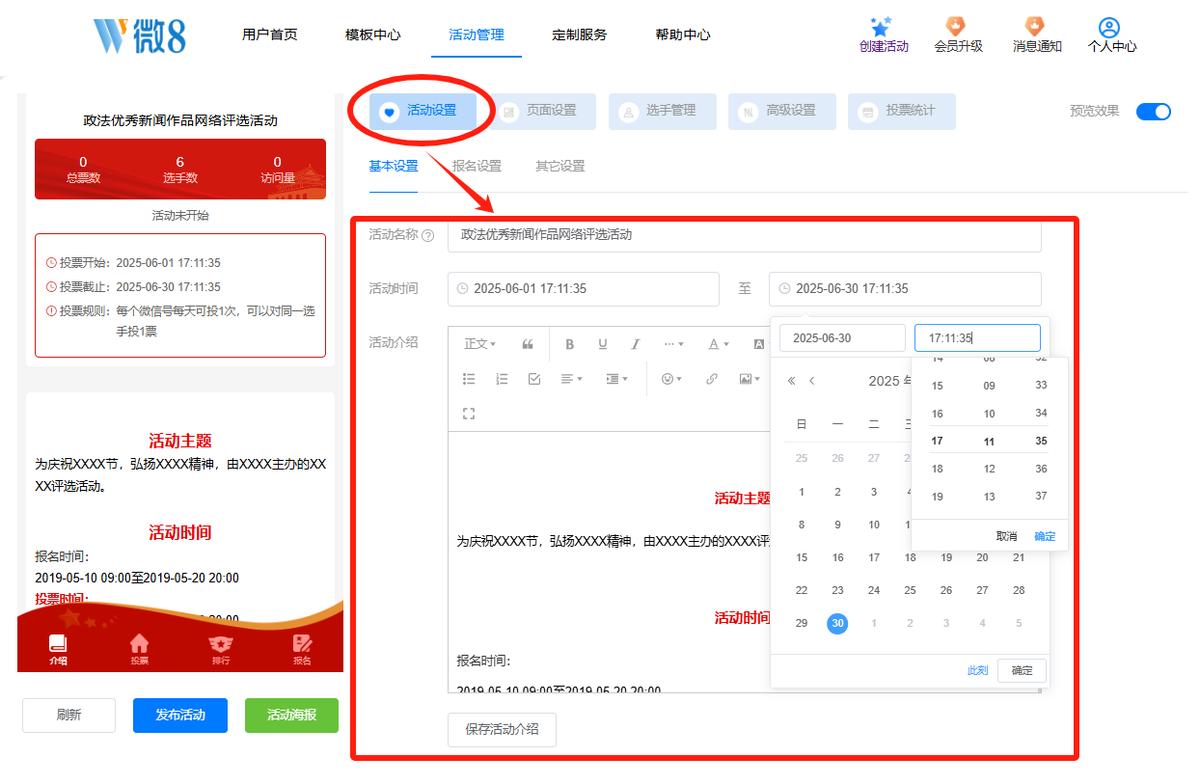1200x778 pixels.
Task: Select second 36 in the time picker
Action: (1041, 469)
